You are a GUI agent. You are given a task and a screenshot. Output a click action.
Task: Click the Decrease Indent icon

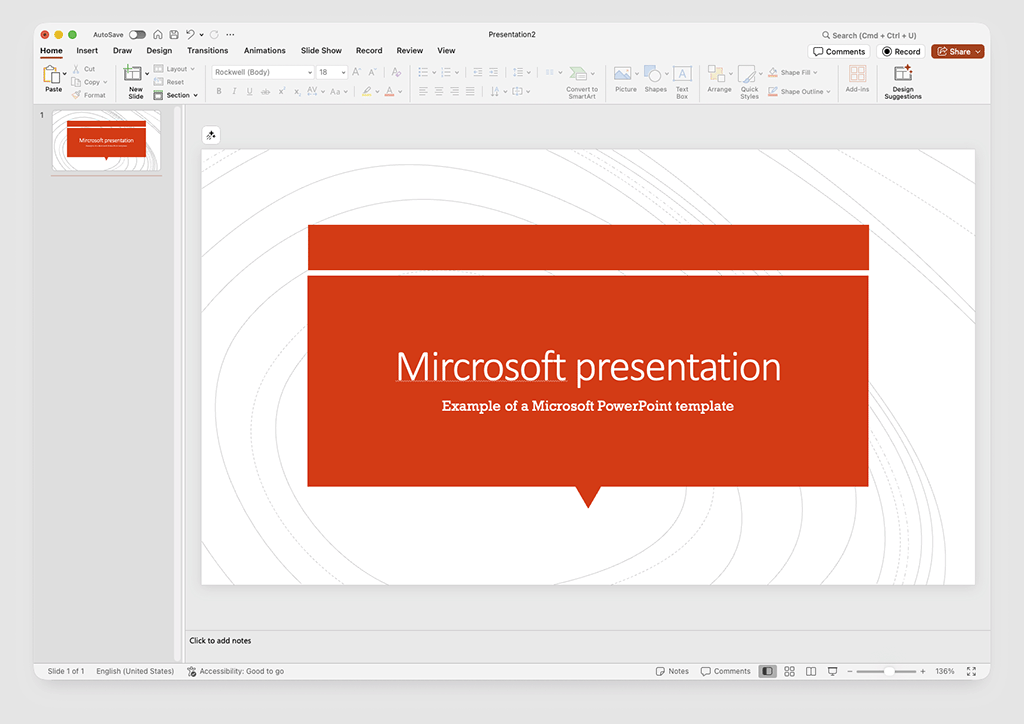pos(477,72)
